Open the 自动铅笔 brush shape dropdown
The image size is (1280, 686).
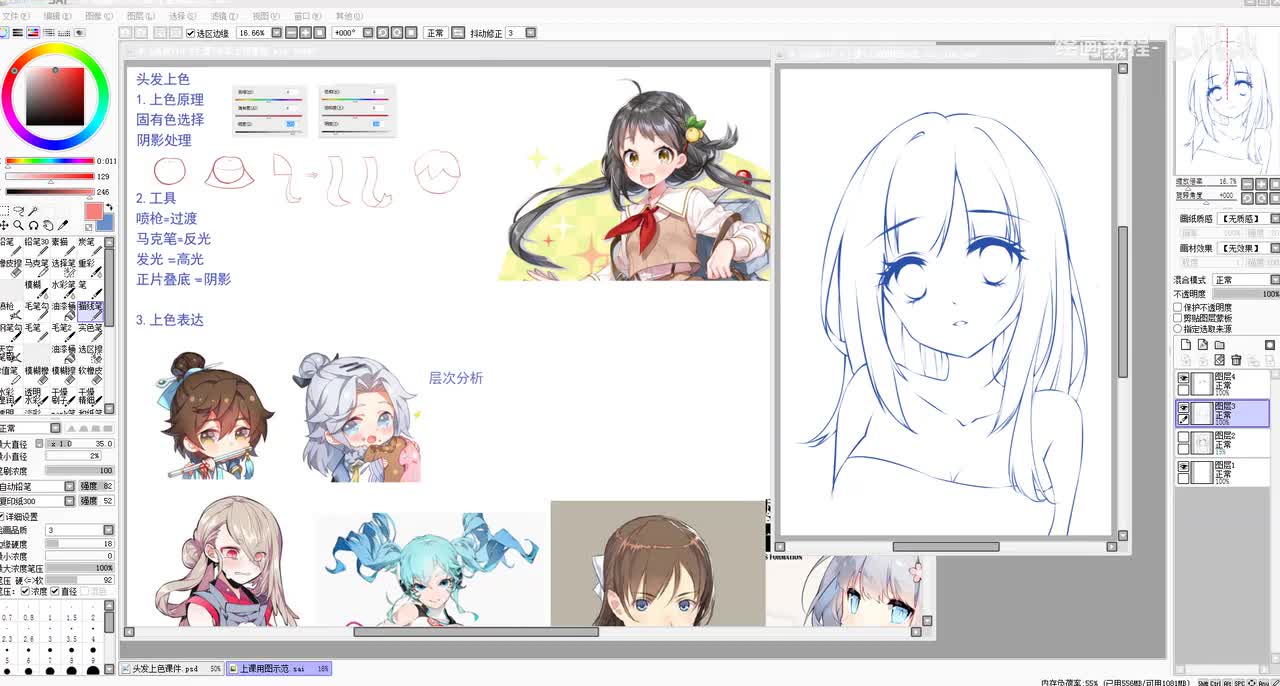70,486
